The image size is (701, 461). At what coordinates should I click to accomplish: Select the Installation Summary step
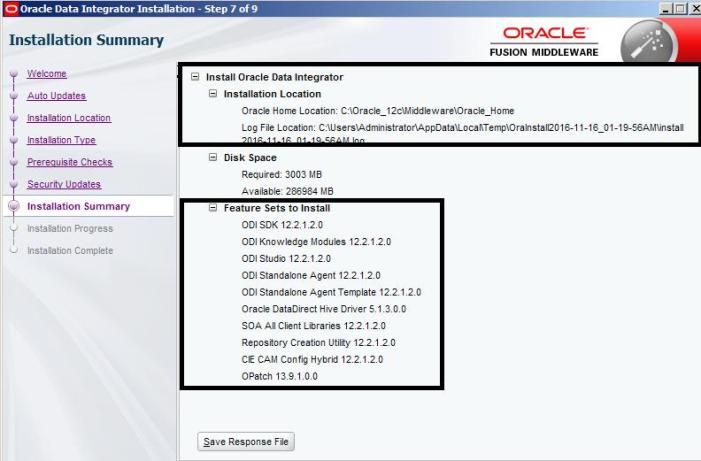(78, 206)
